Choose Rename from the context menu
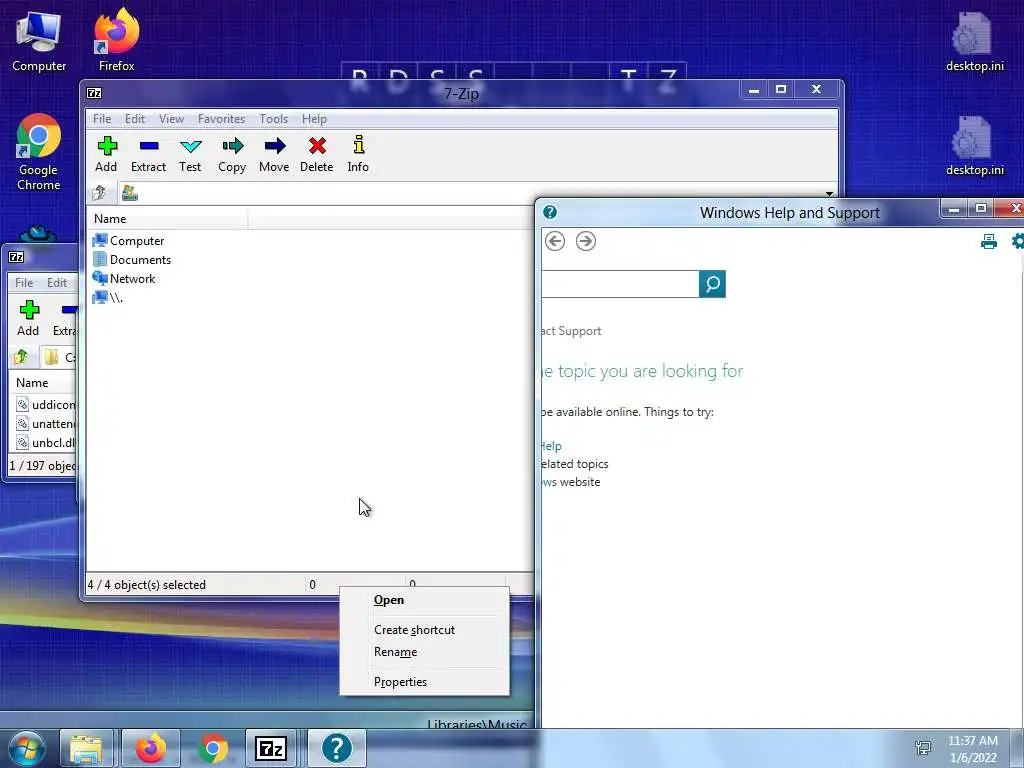1024x768 pixels. click(x=424, y=652)
